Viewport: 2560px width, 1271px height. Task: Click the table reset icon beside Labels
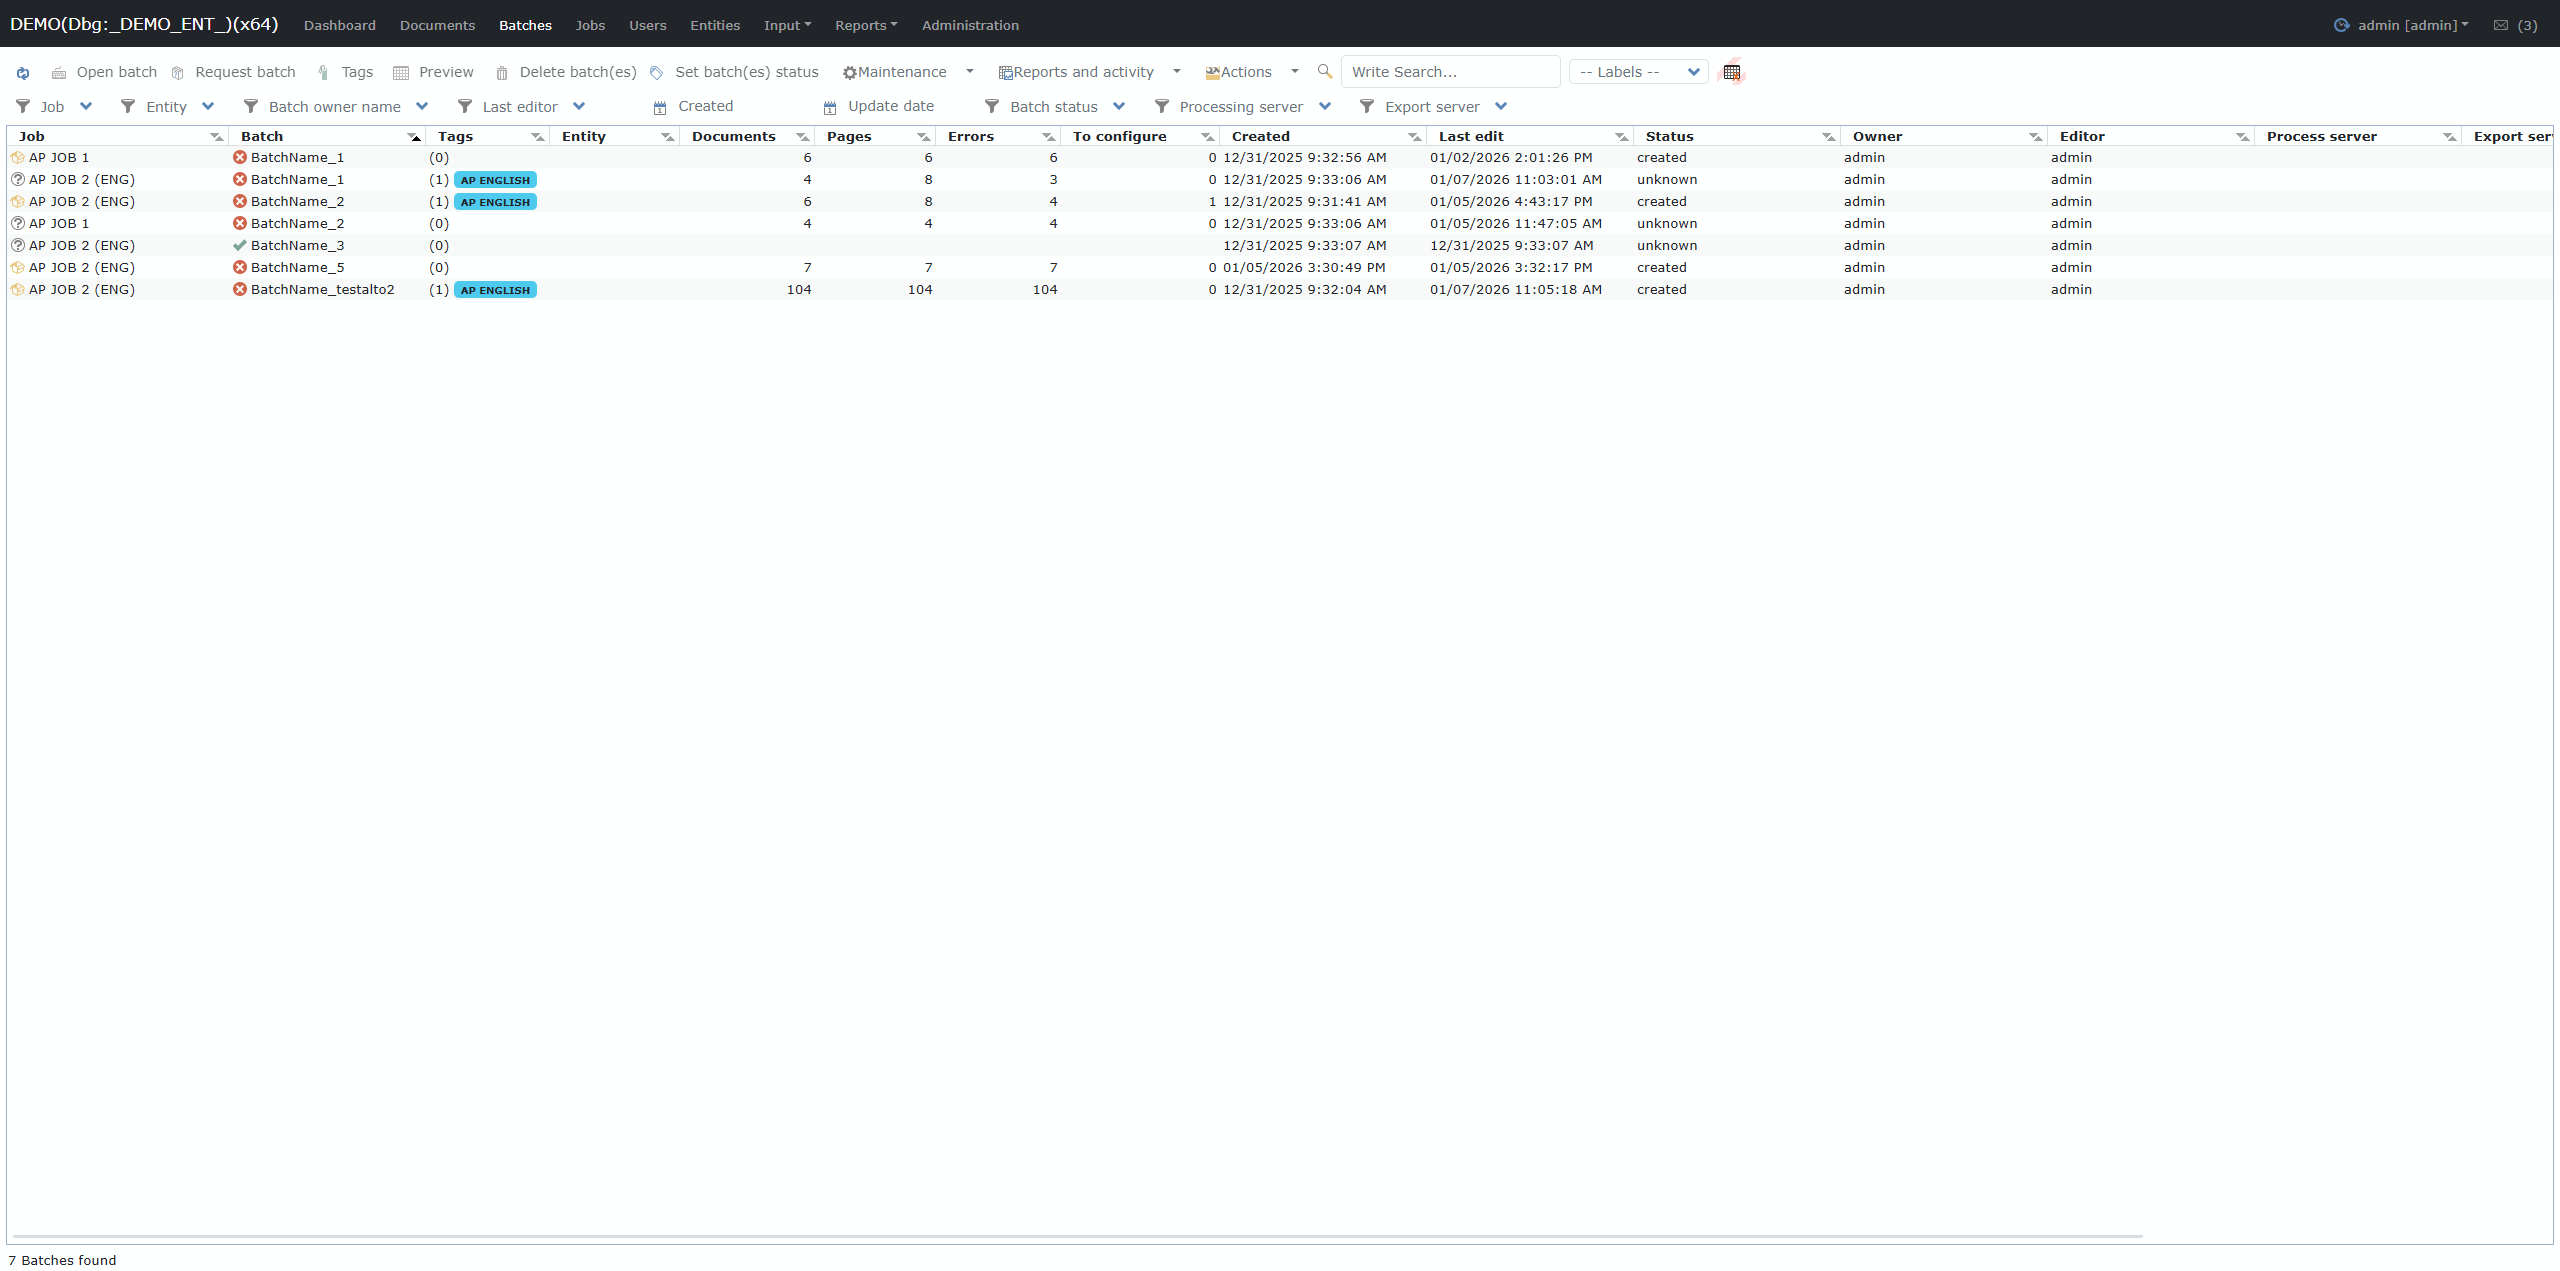pos(1732,72)
